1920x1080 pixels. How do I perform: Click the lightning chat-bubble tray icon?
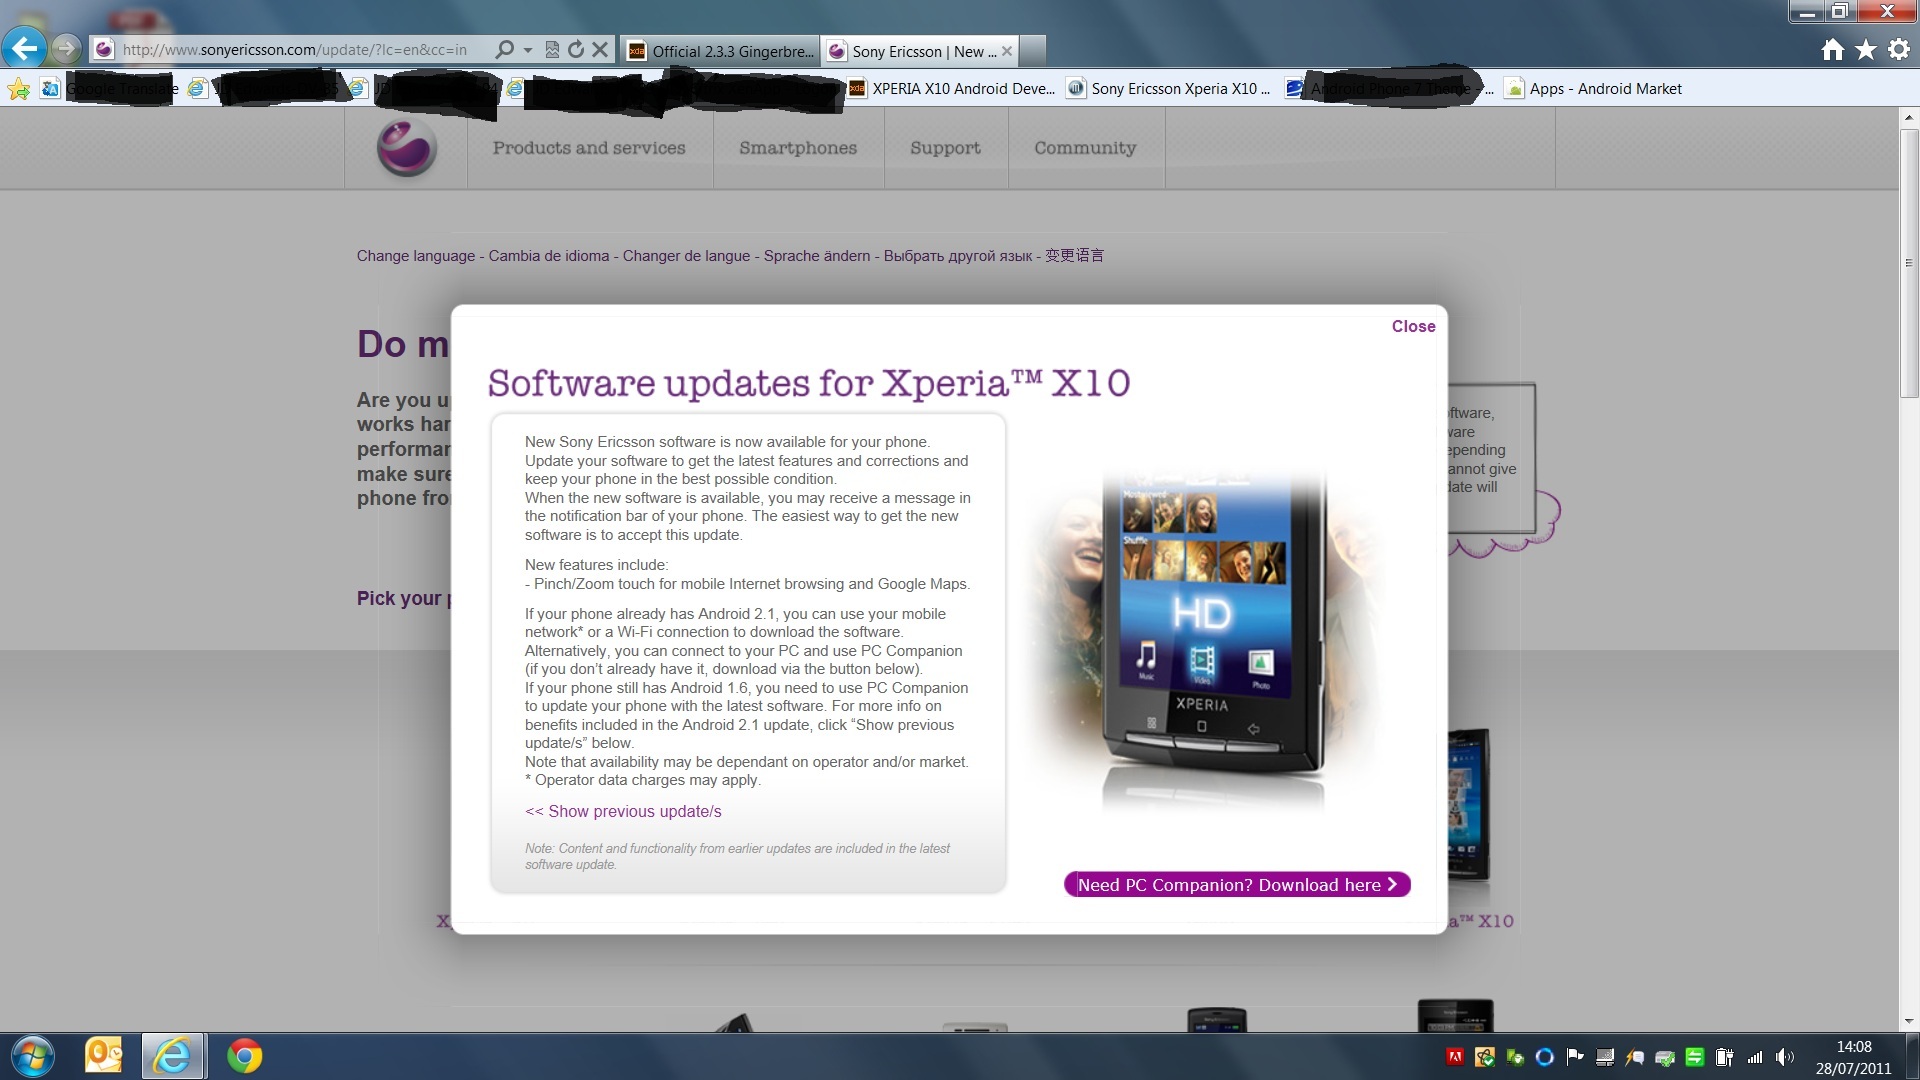tap(1634, 1057)
